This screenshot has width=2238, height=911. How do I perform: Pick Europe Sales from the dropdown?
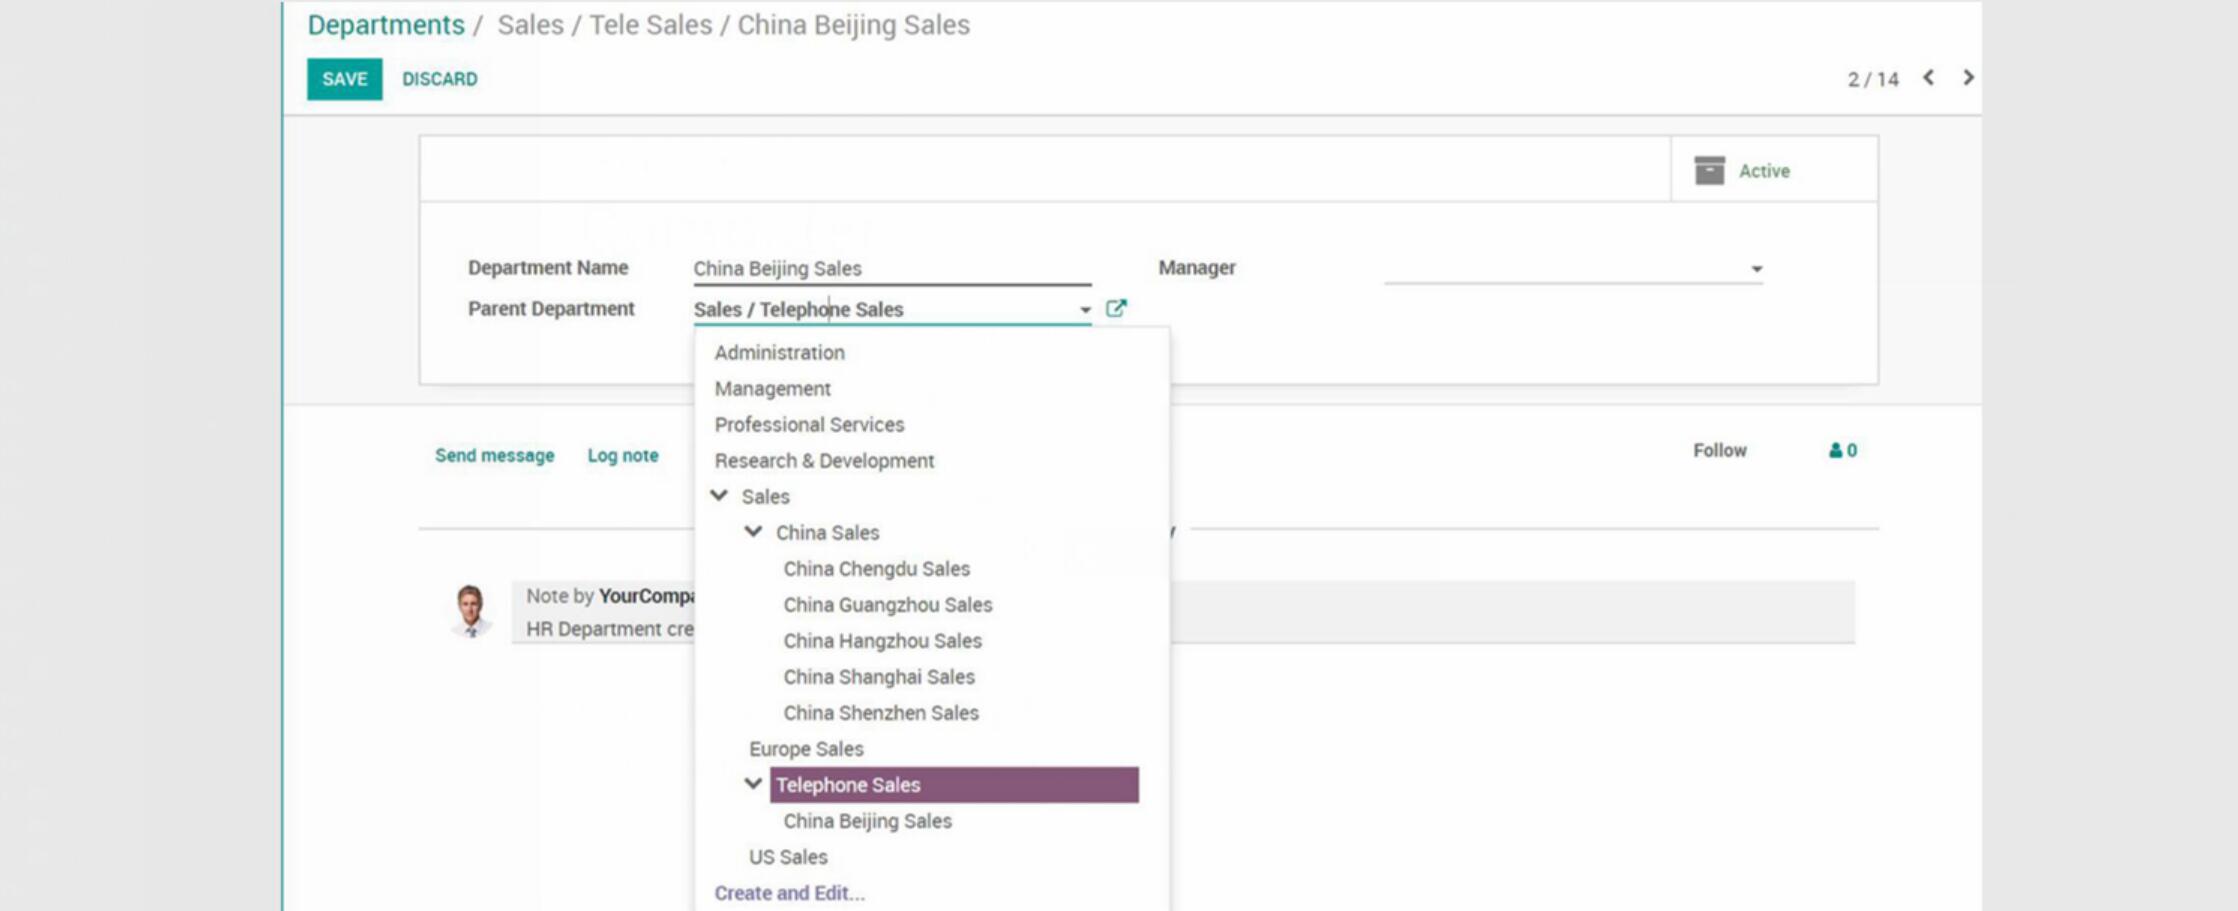click(x=806, y=749)
